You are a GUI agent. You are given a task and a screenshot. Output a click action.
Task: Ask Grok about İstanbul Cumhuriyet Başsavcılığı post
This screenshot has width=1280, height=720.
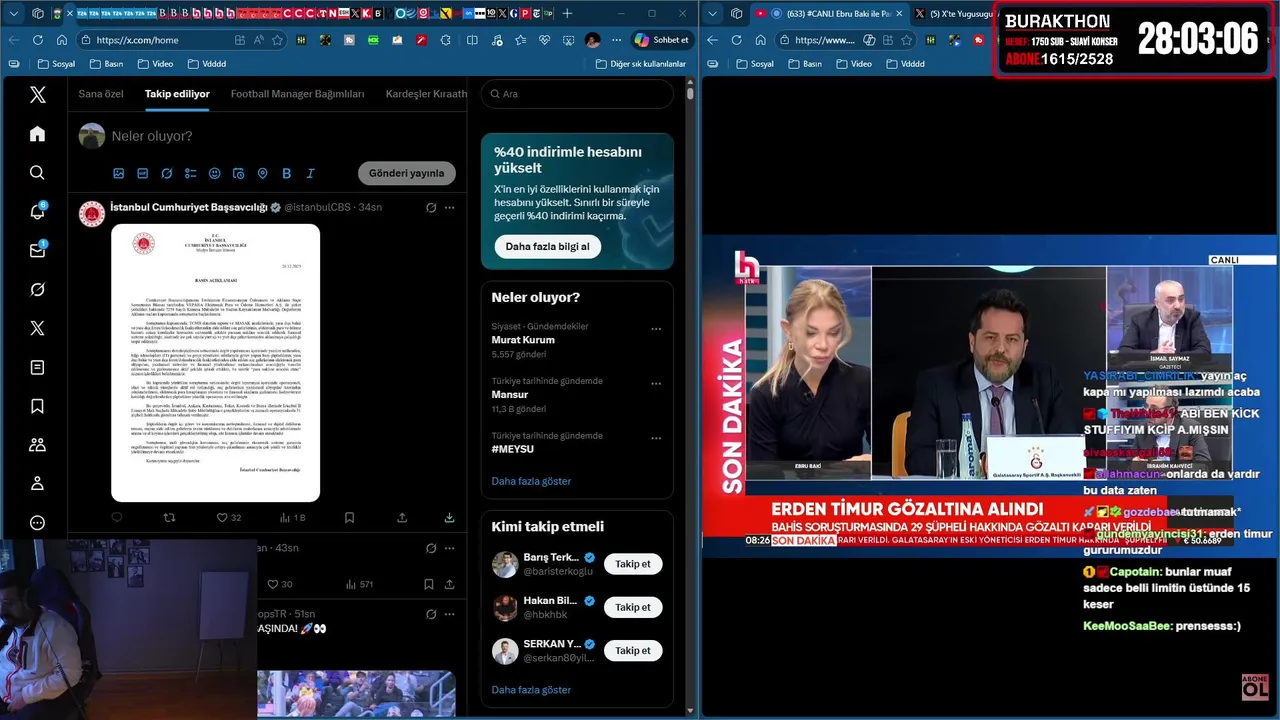(431, 207)
